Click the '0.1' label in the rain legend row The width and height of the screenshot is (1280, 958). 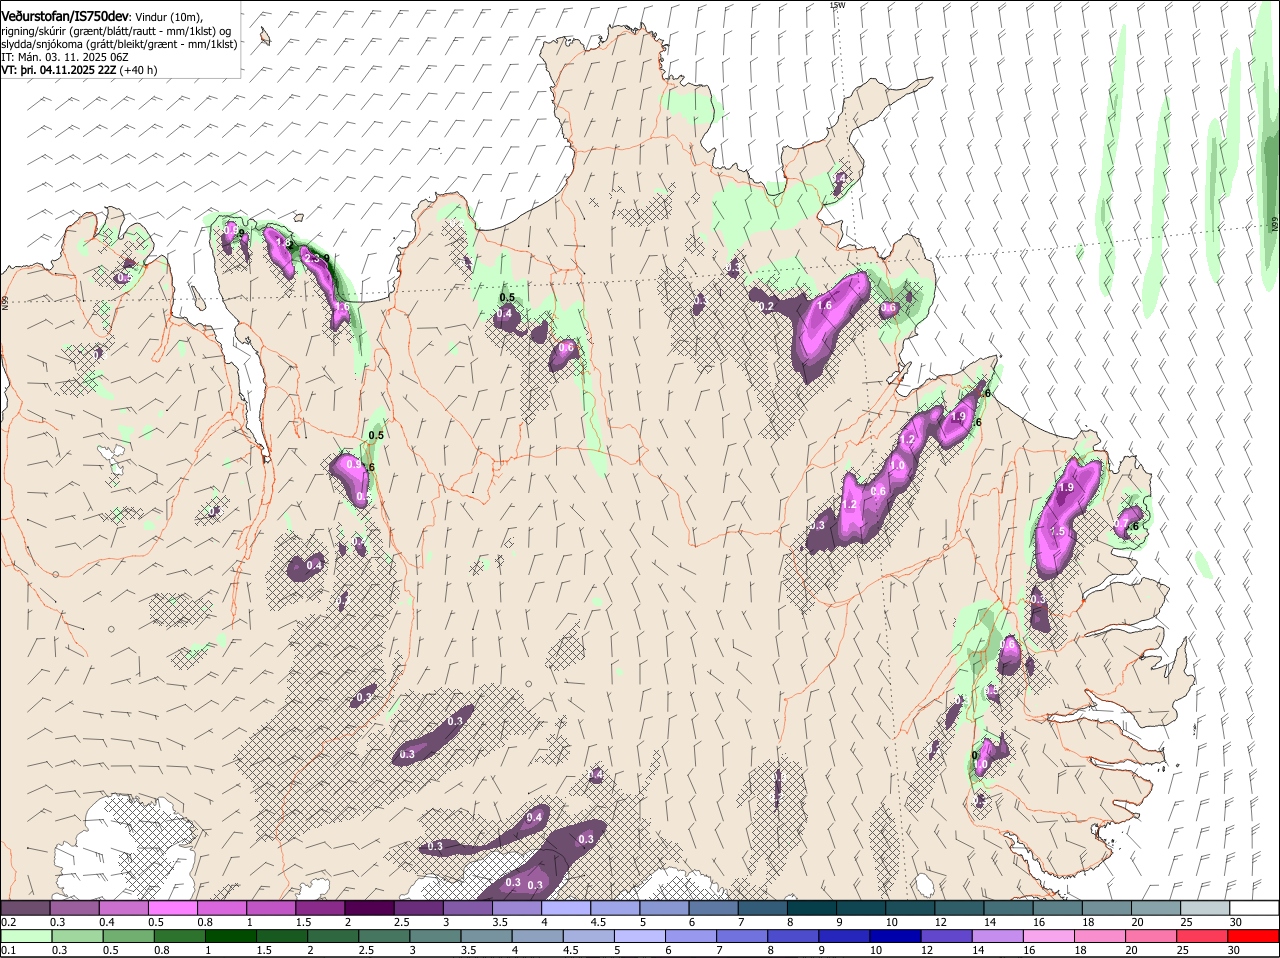8,950
